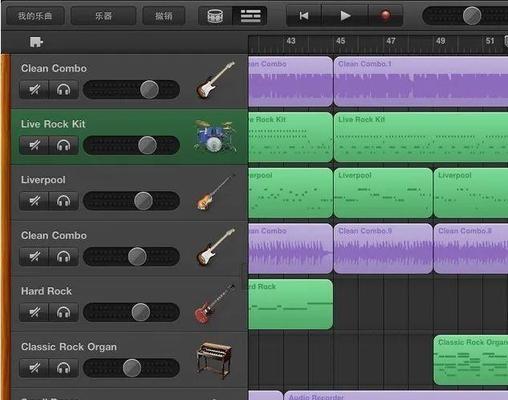Set Liverpool track volume slider
Viewport: 508px width, 400px height.
coord(143,201)
